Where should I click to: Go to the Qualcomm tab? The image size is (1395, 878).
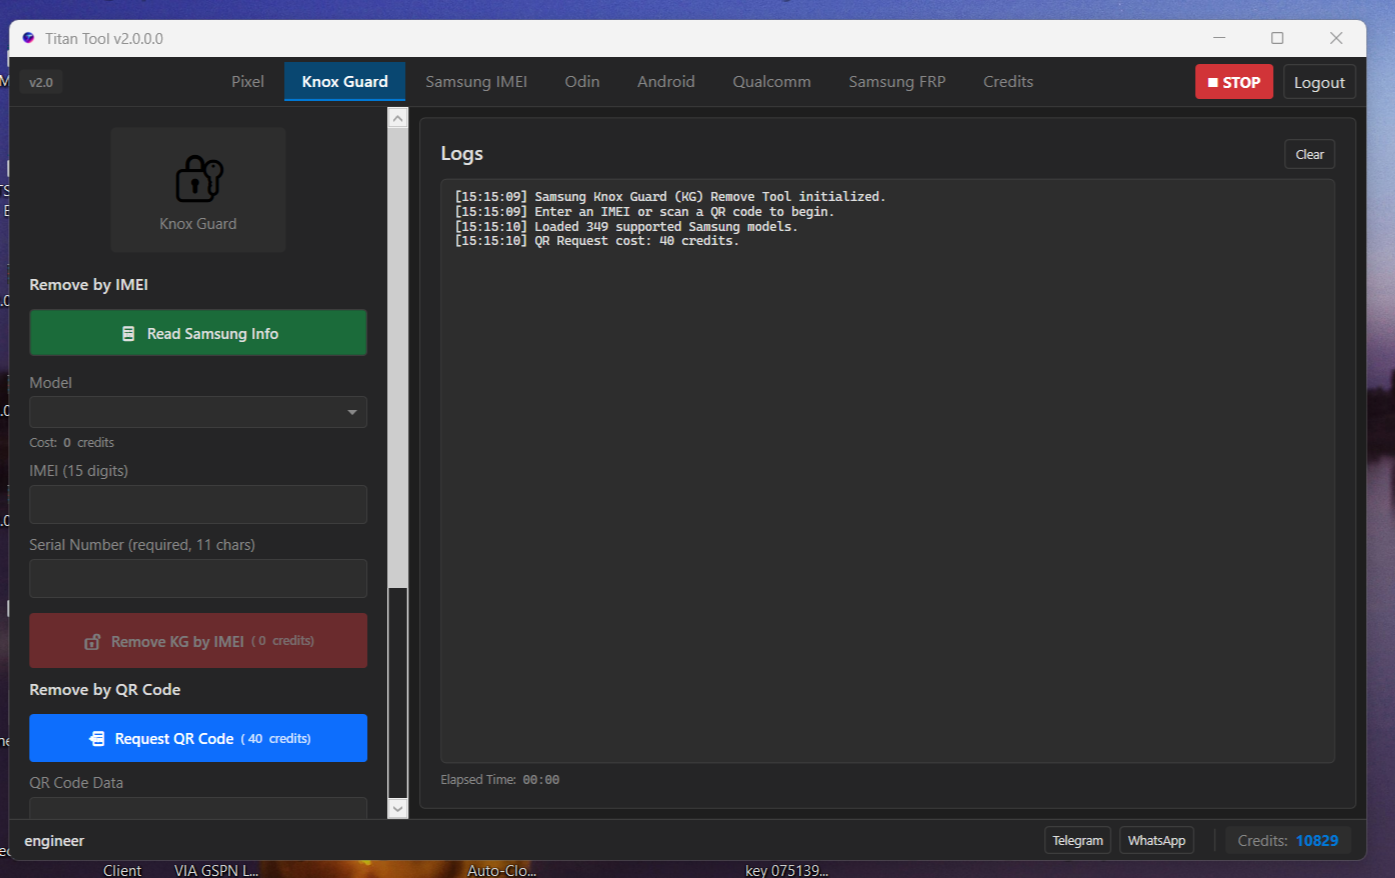pyautogui.click(x=771, y=82)
